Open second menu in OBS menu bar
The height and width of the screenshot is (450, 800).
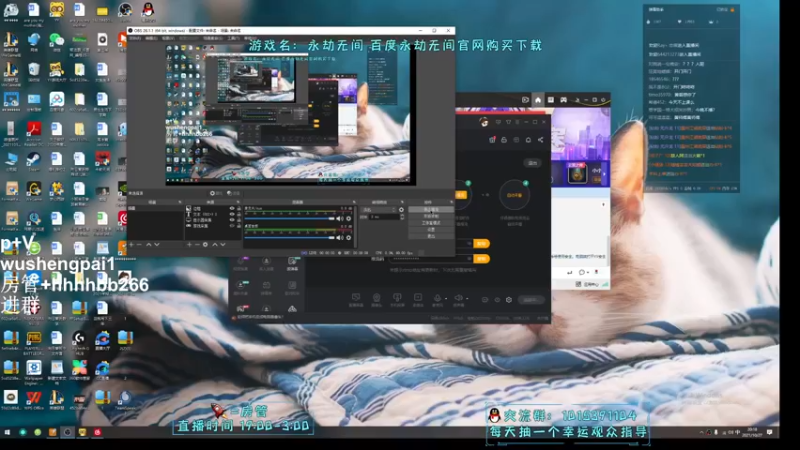coord(152,38)
